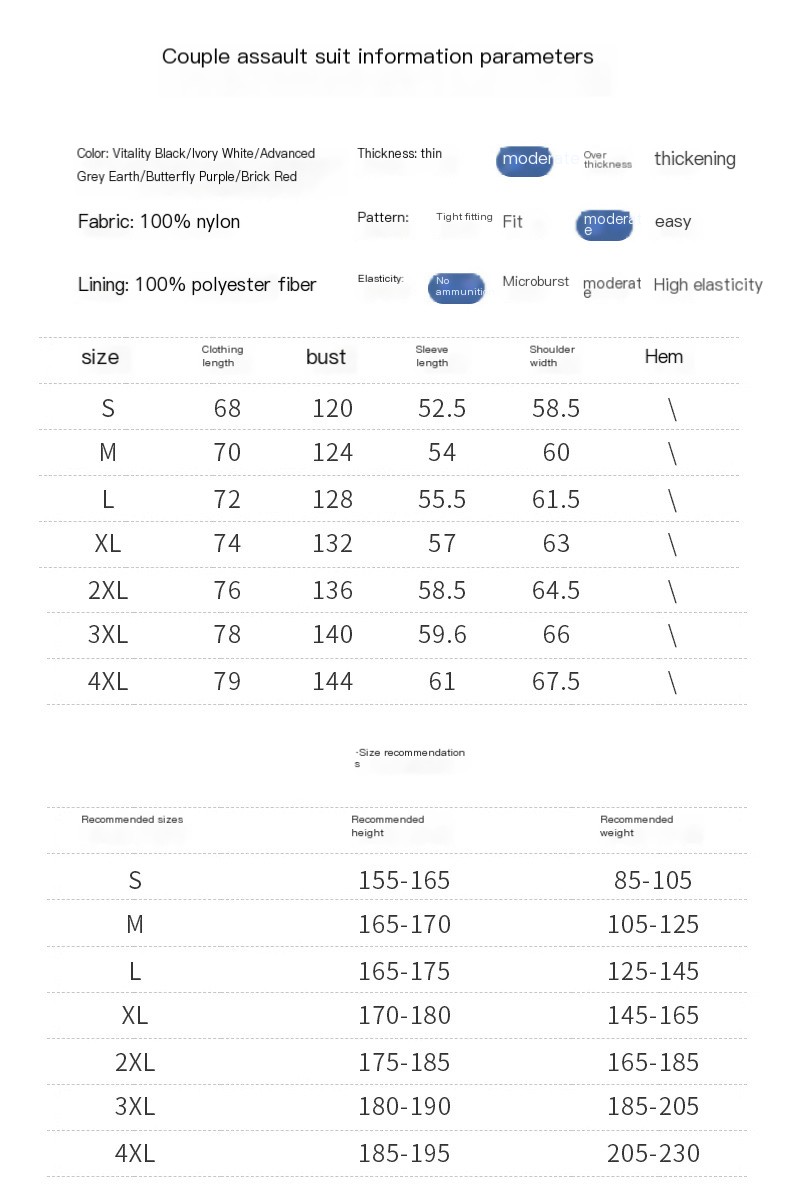Click the bust value 144
The height and width of the screenshot is (1195, 790).
333,682
